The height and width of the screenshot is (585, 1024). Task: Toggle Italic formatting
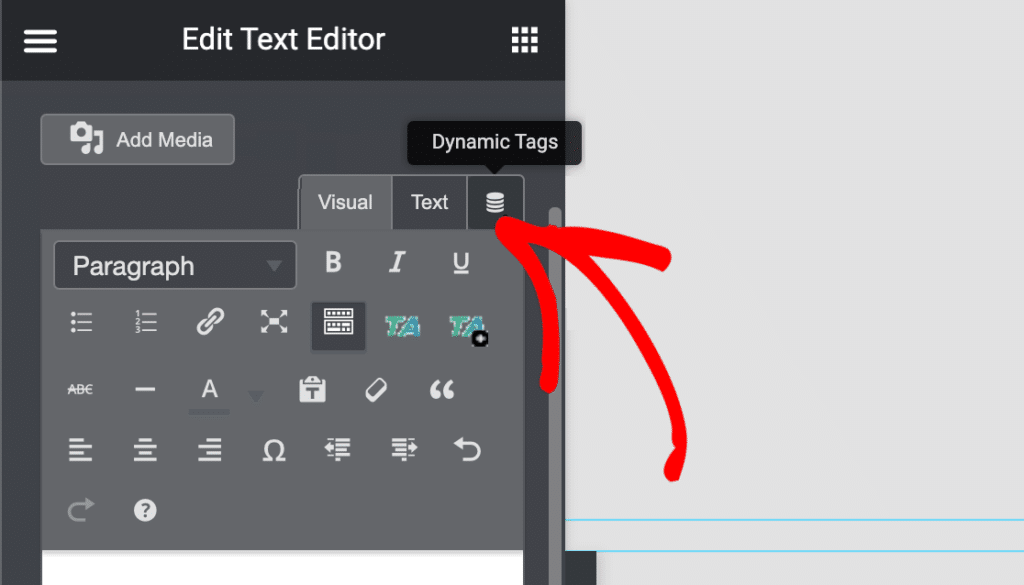(397, 262)
